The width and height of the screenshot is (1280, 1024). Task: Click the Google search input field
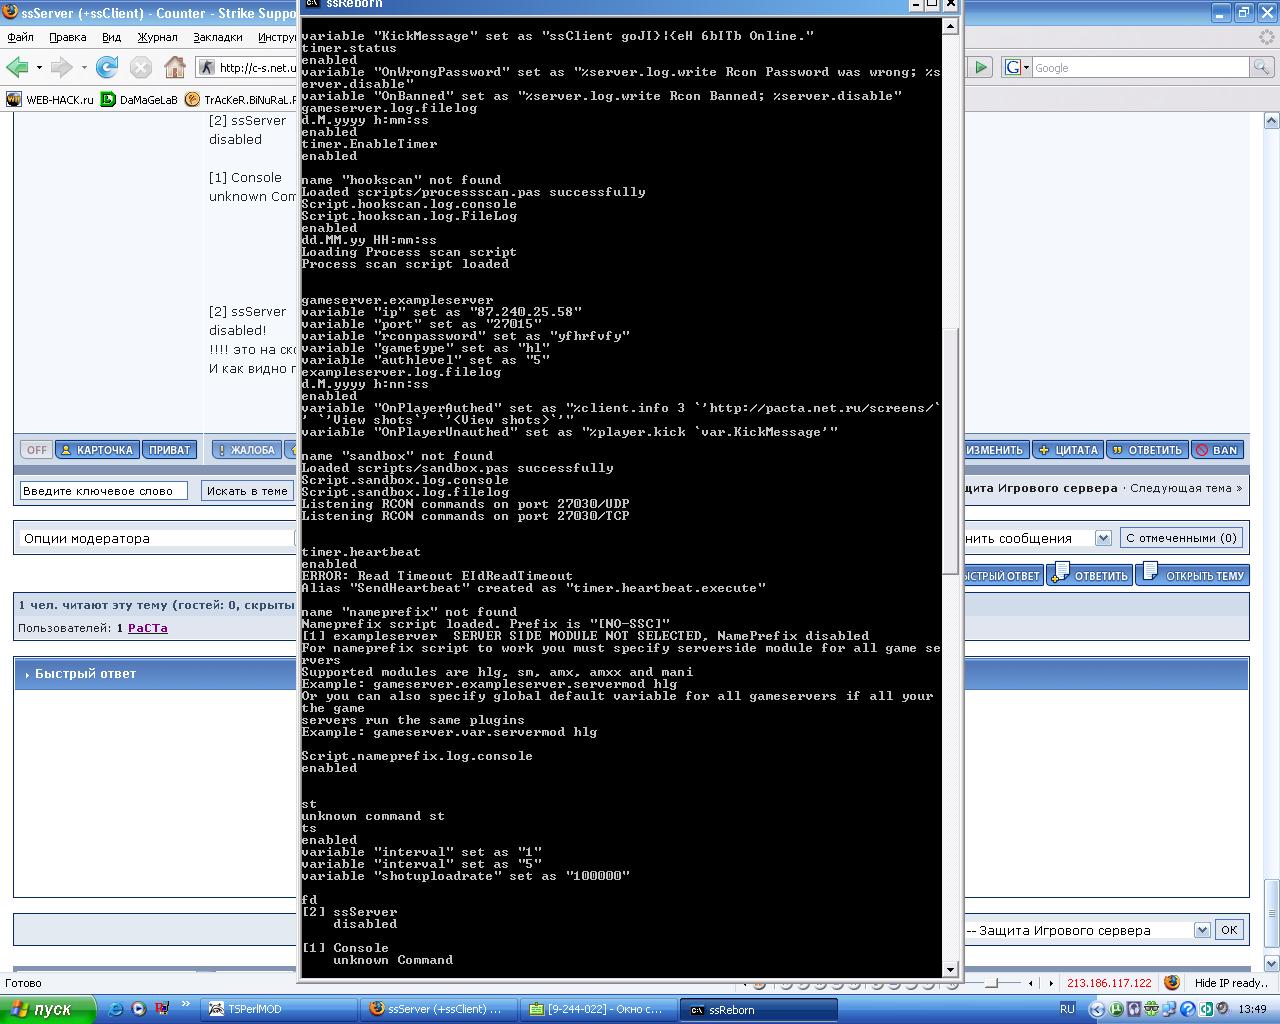pos(1140,67)
